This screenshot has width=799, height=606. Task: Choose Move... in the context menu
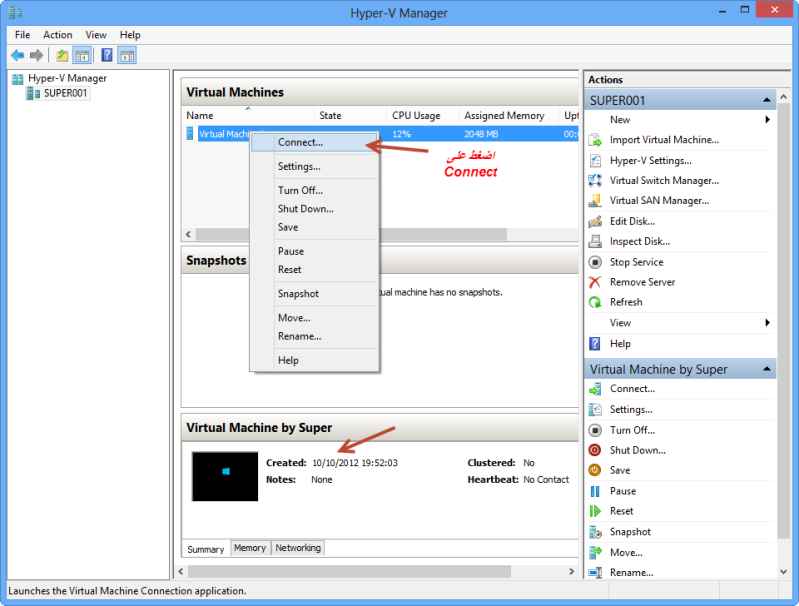(x=314, y=318)
